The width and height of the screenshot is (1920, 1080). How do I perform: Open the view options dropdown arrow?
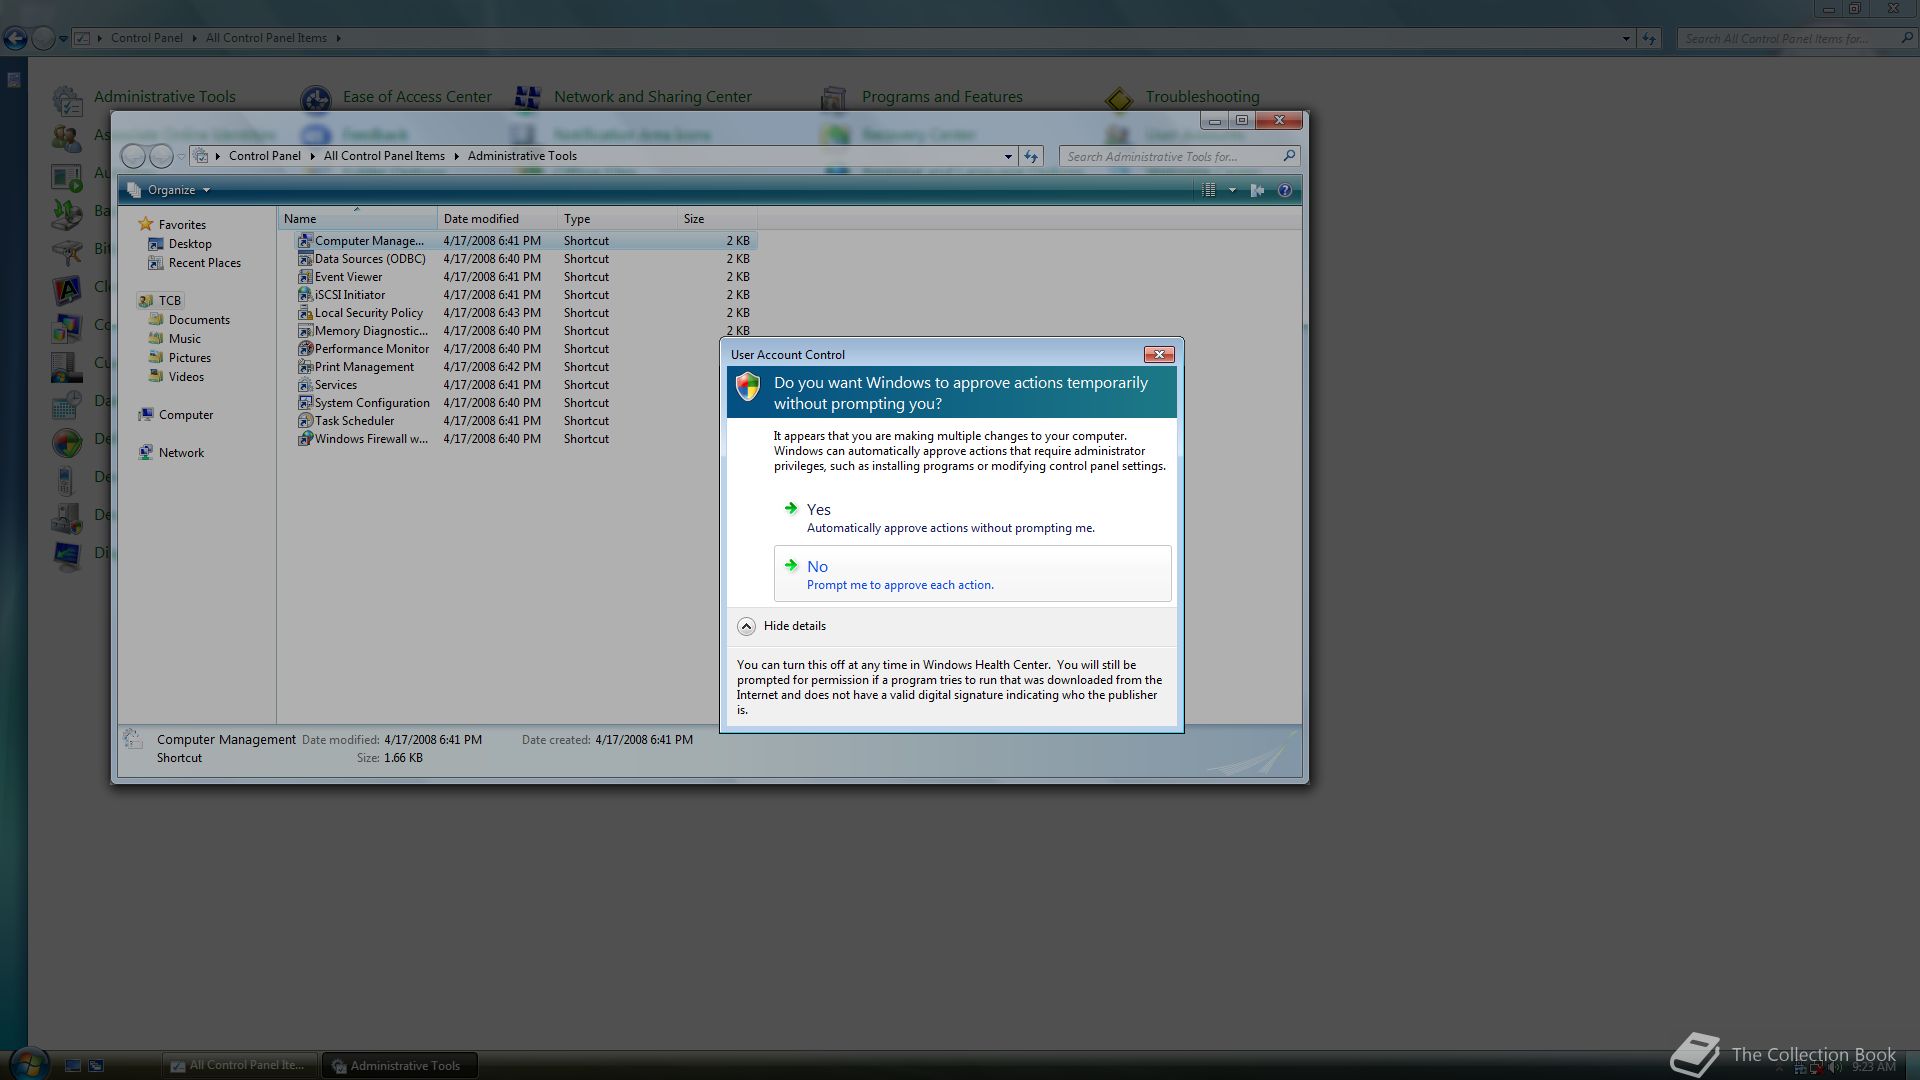[1232, 190]
